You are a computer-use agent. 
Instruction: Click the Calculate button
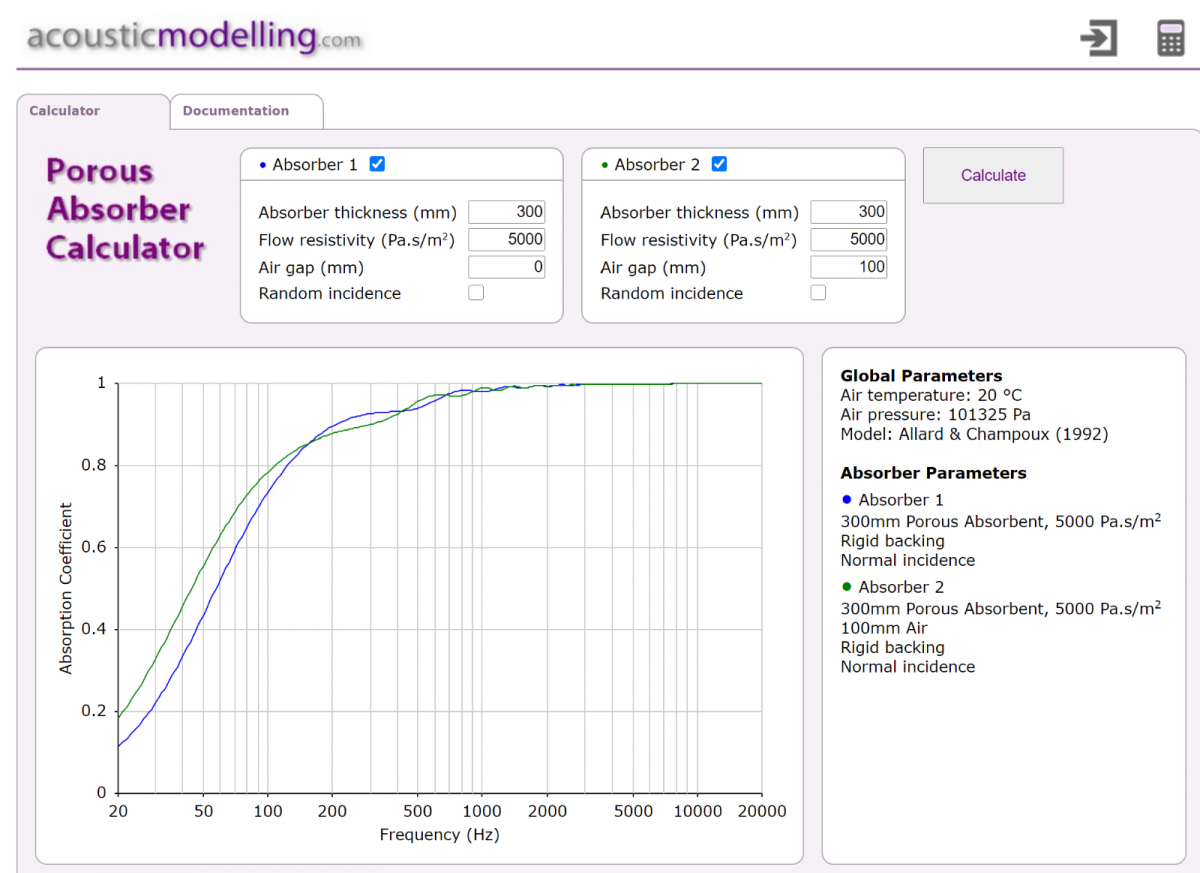pos(993,175)
